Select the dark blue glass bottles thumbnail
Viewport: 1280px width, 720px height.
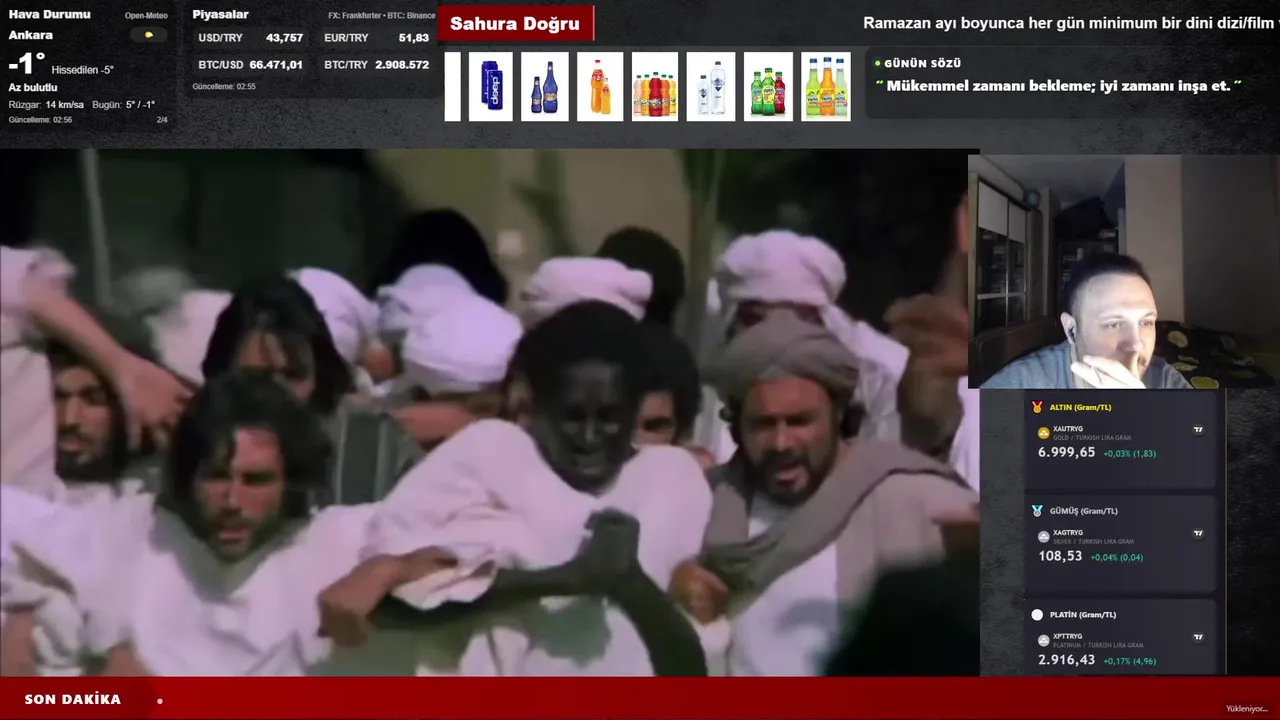click(x=545, y=87)
